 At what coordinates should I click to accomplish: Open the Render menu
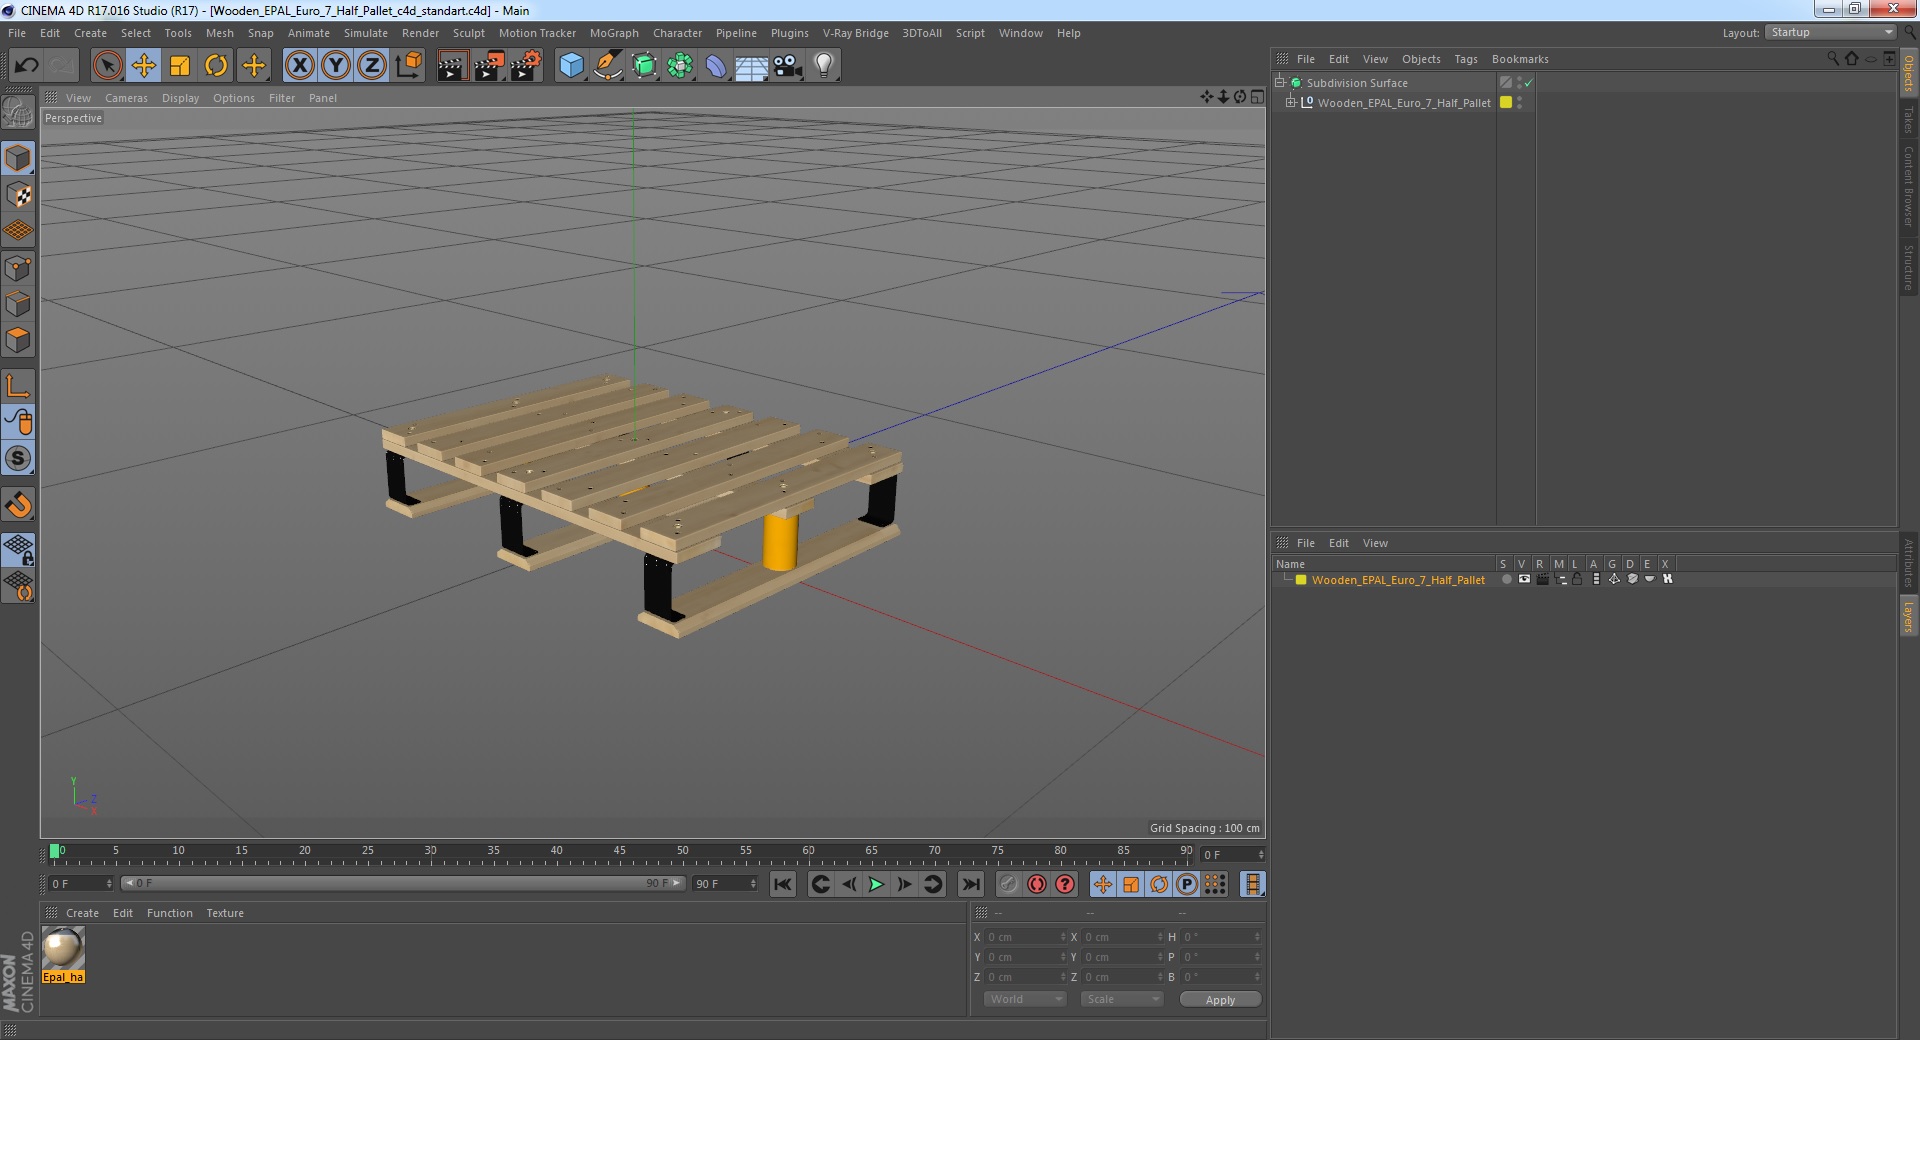pos(420,33)
